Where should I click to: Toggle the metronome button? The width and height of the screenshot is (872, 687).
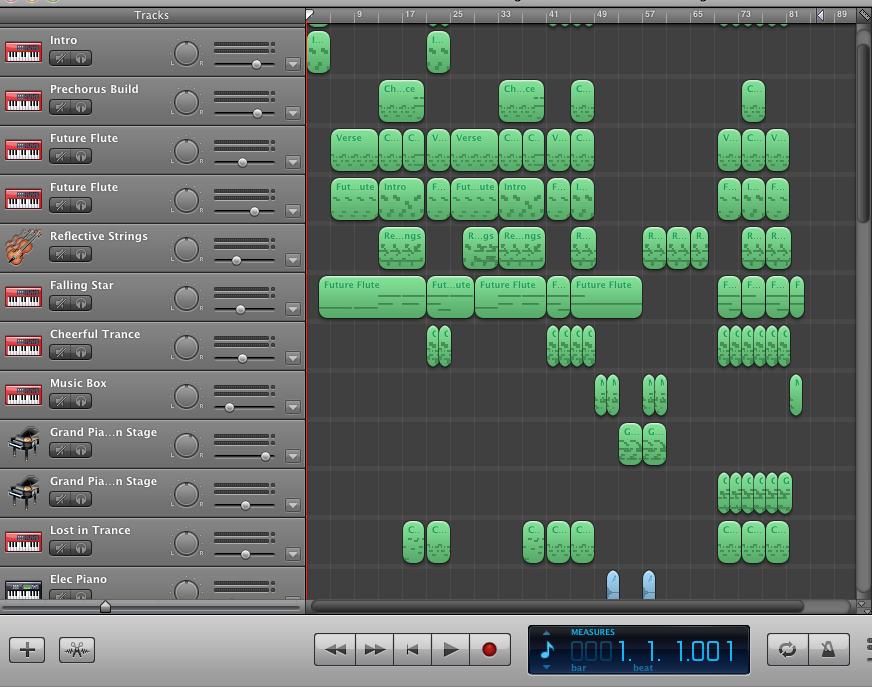(829, 649)
